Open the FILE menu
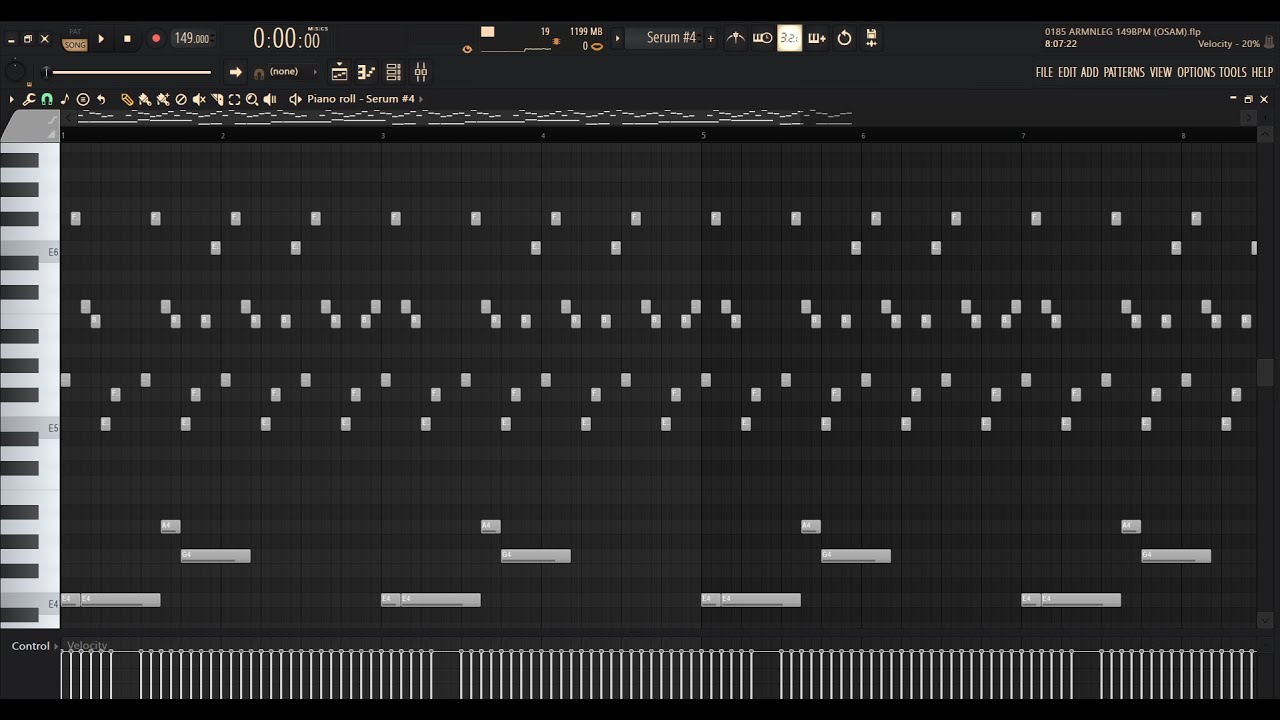 [x=1044, y=72]
